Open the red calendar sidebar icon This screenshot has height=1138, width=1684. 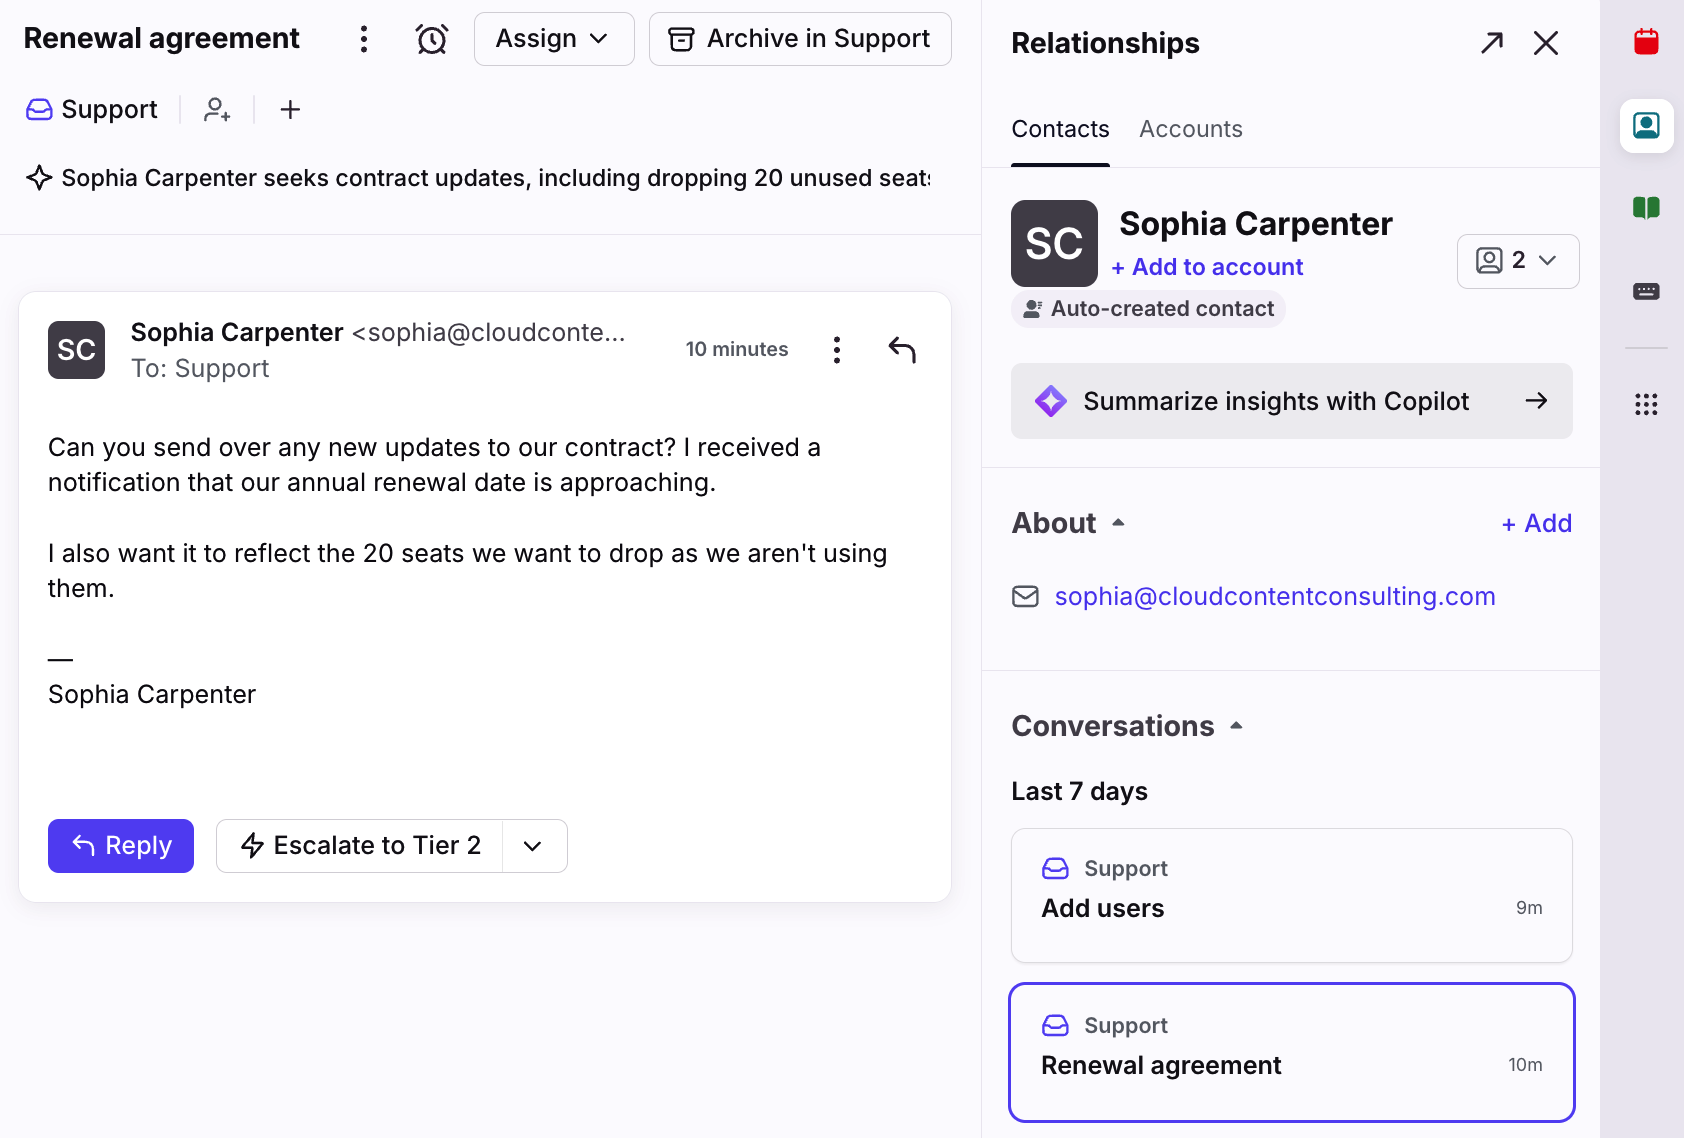point(1646,41)
